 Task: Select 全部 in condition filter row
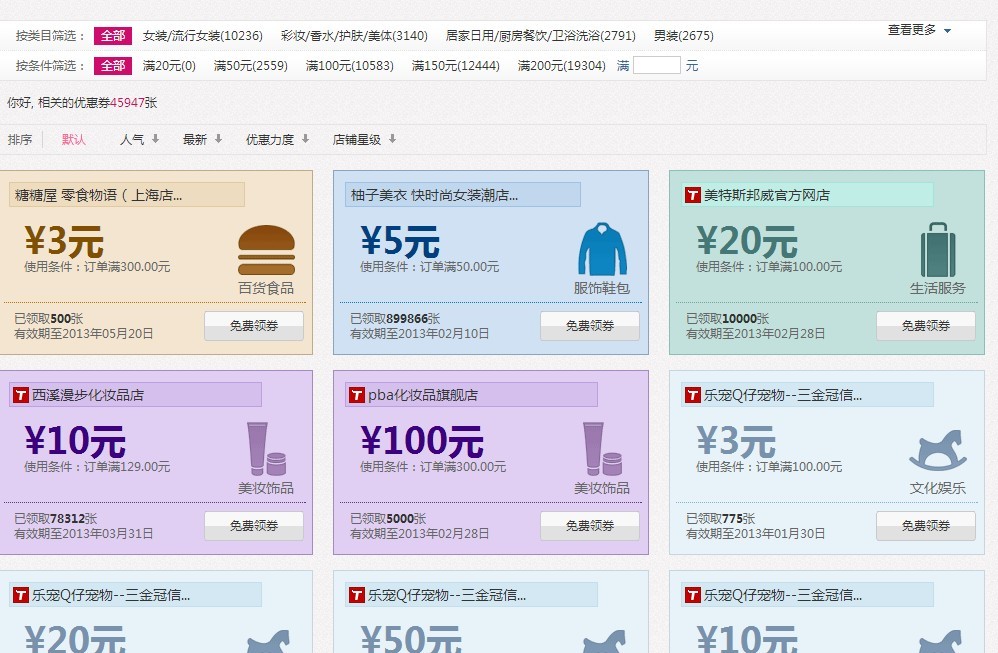(x=113, y=66)
